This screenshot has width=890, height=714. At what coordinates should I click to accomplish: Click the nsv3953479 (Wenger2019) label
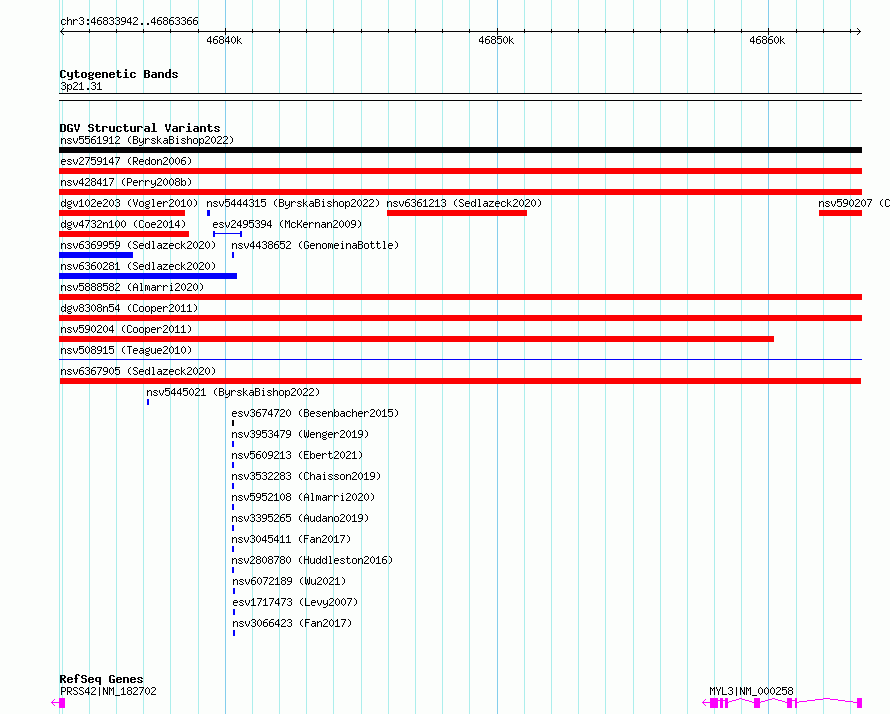coord(300,434)
